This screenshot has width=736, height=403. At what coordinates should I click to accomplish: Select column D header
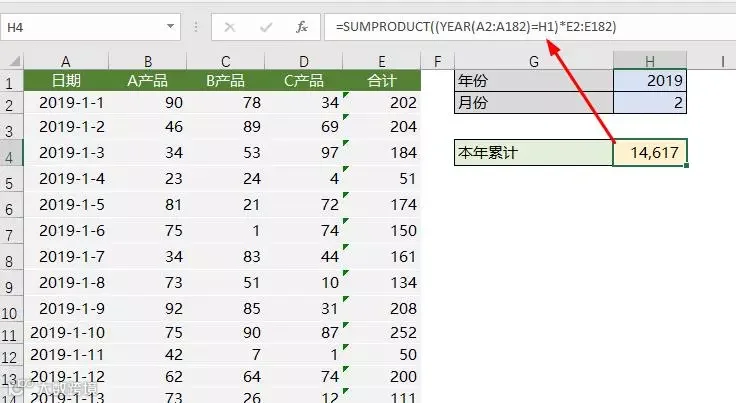click(x=304, y=61)
